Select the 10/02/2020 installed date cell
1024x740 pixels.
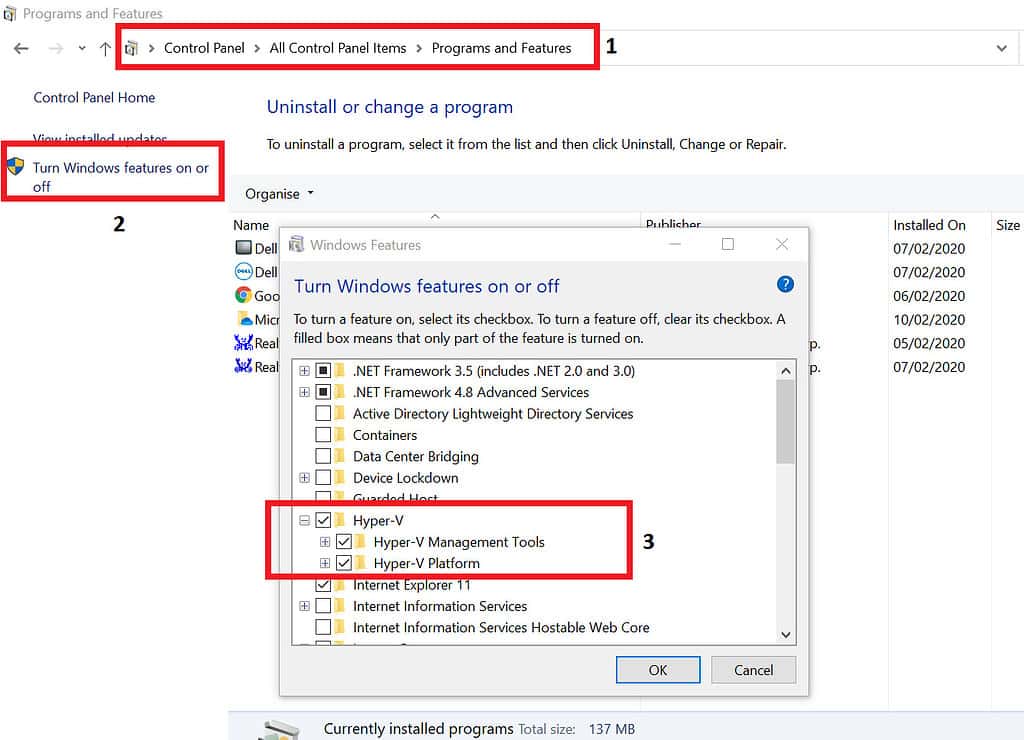(929, 319)
